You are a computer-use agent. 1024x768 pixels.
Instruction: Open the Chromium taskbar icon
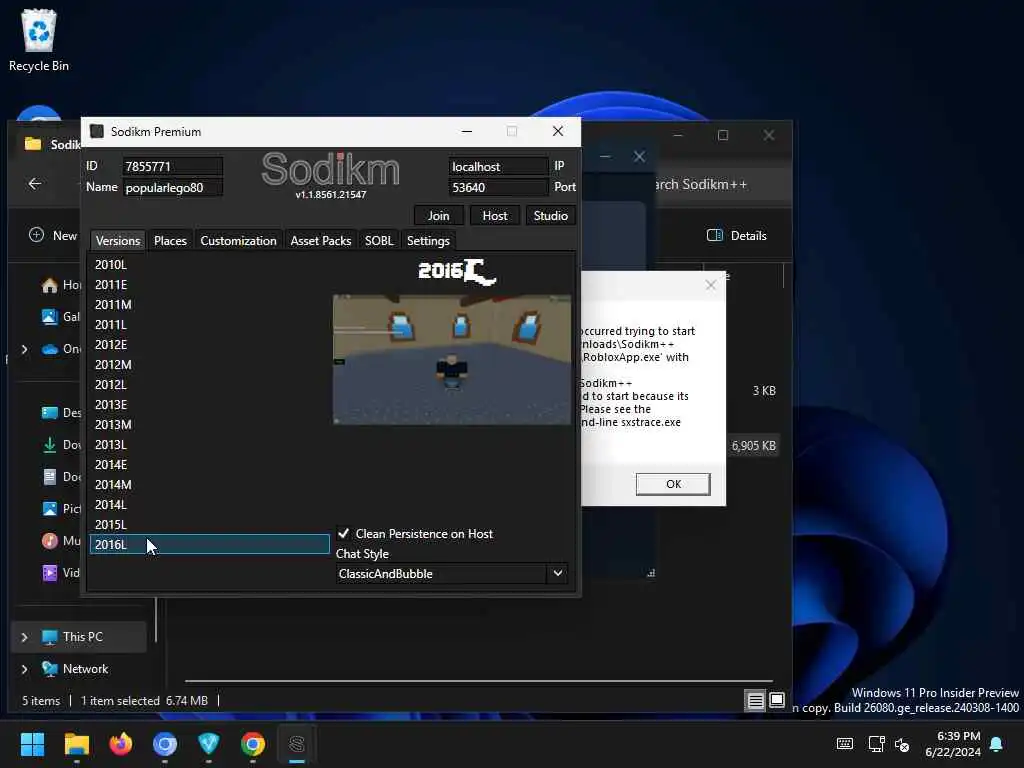pyautogui.click(x=165, y=744)
